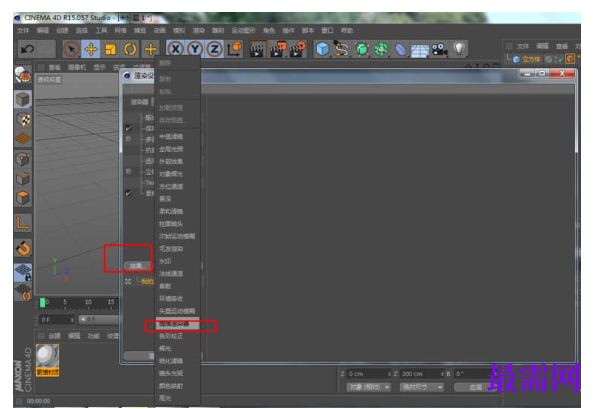This screenshot has height=409, width=599.
Task: Toggle the Z axis lock
Action: [215, 49]
